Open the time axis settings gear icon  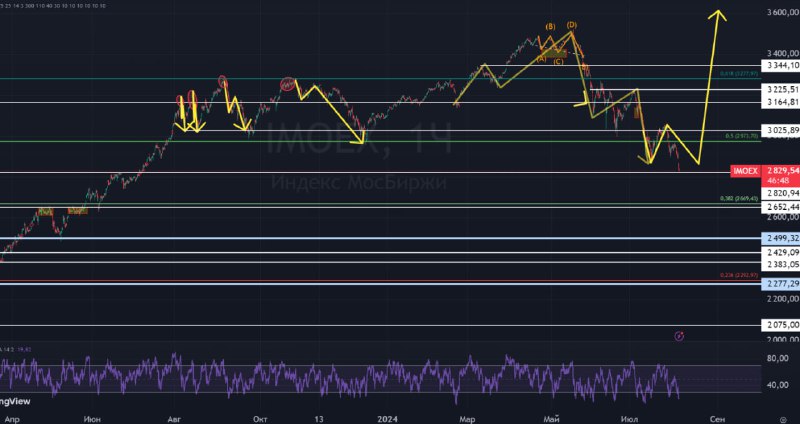click(784, 418)
